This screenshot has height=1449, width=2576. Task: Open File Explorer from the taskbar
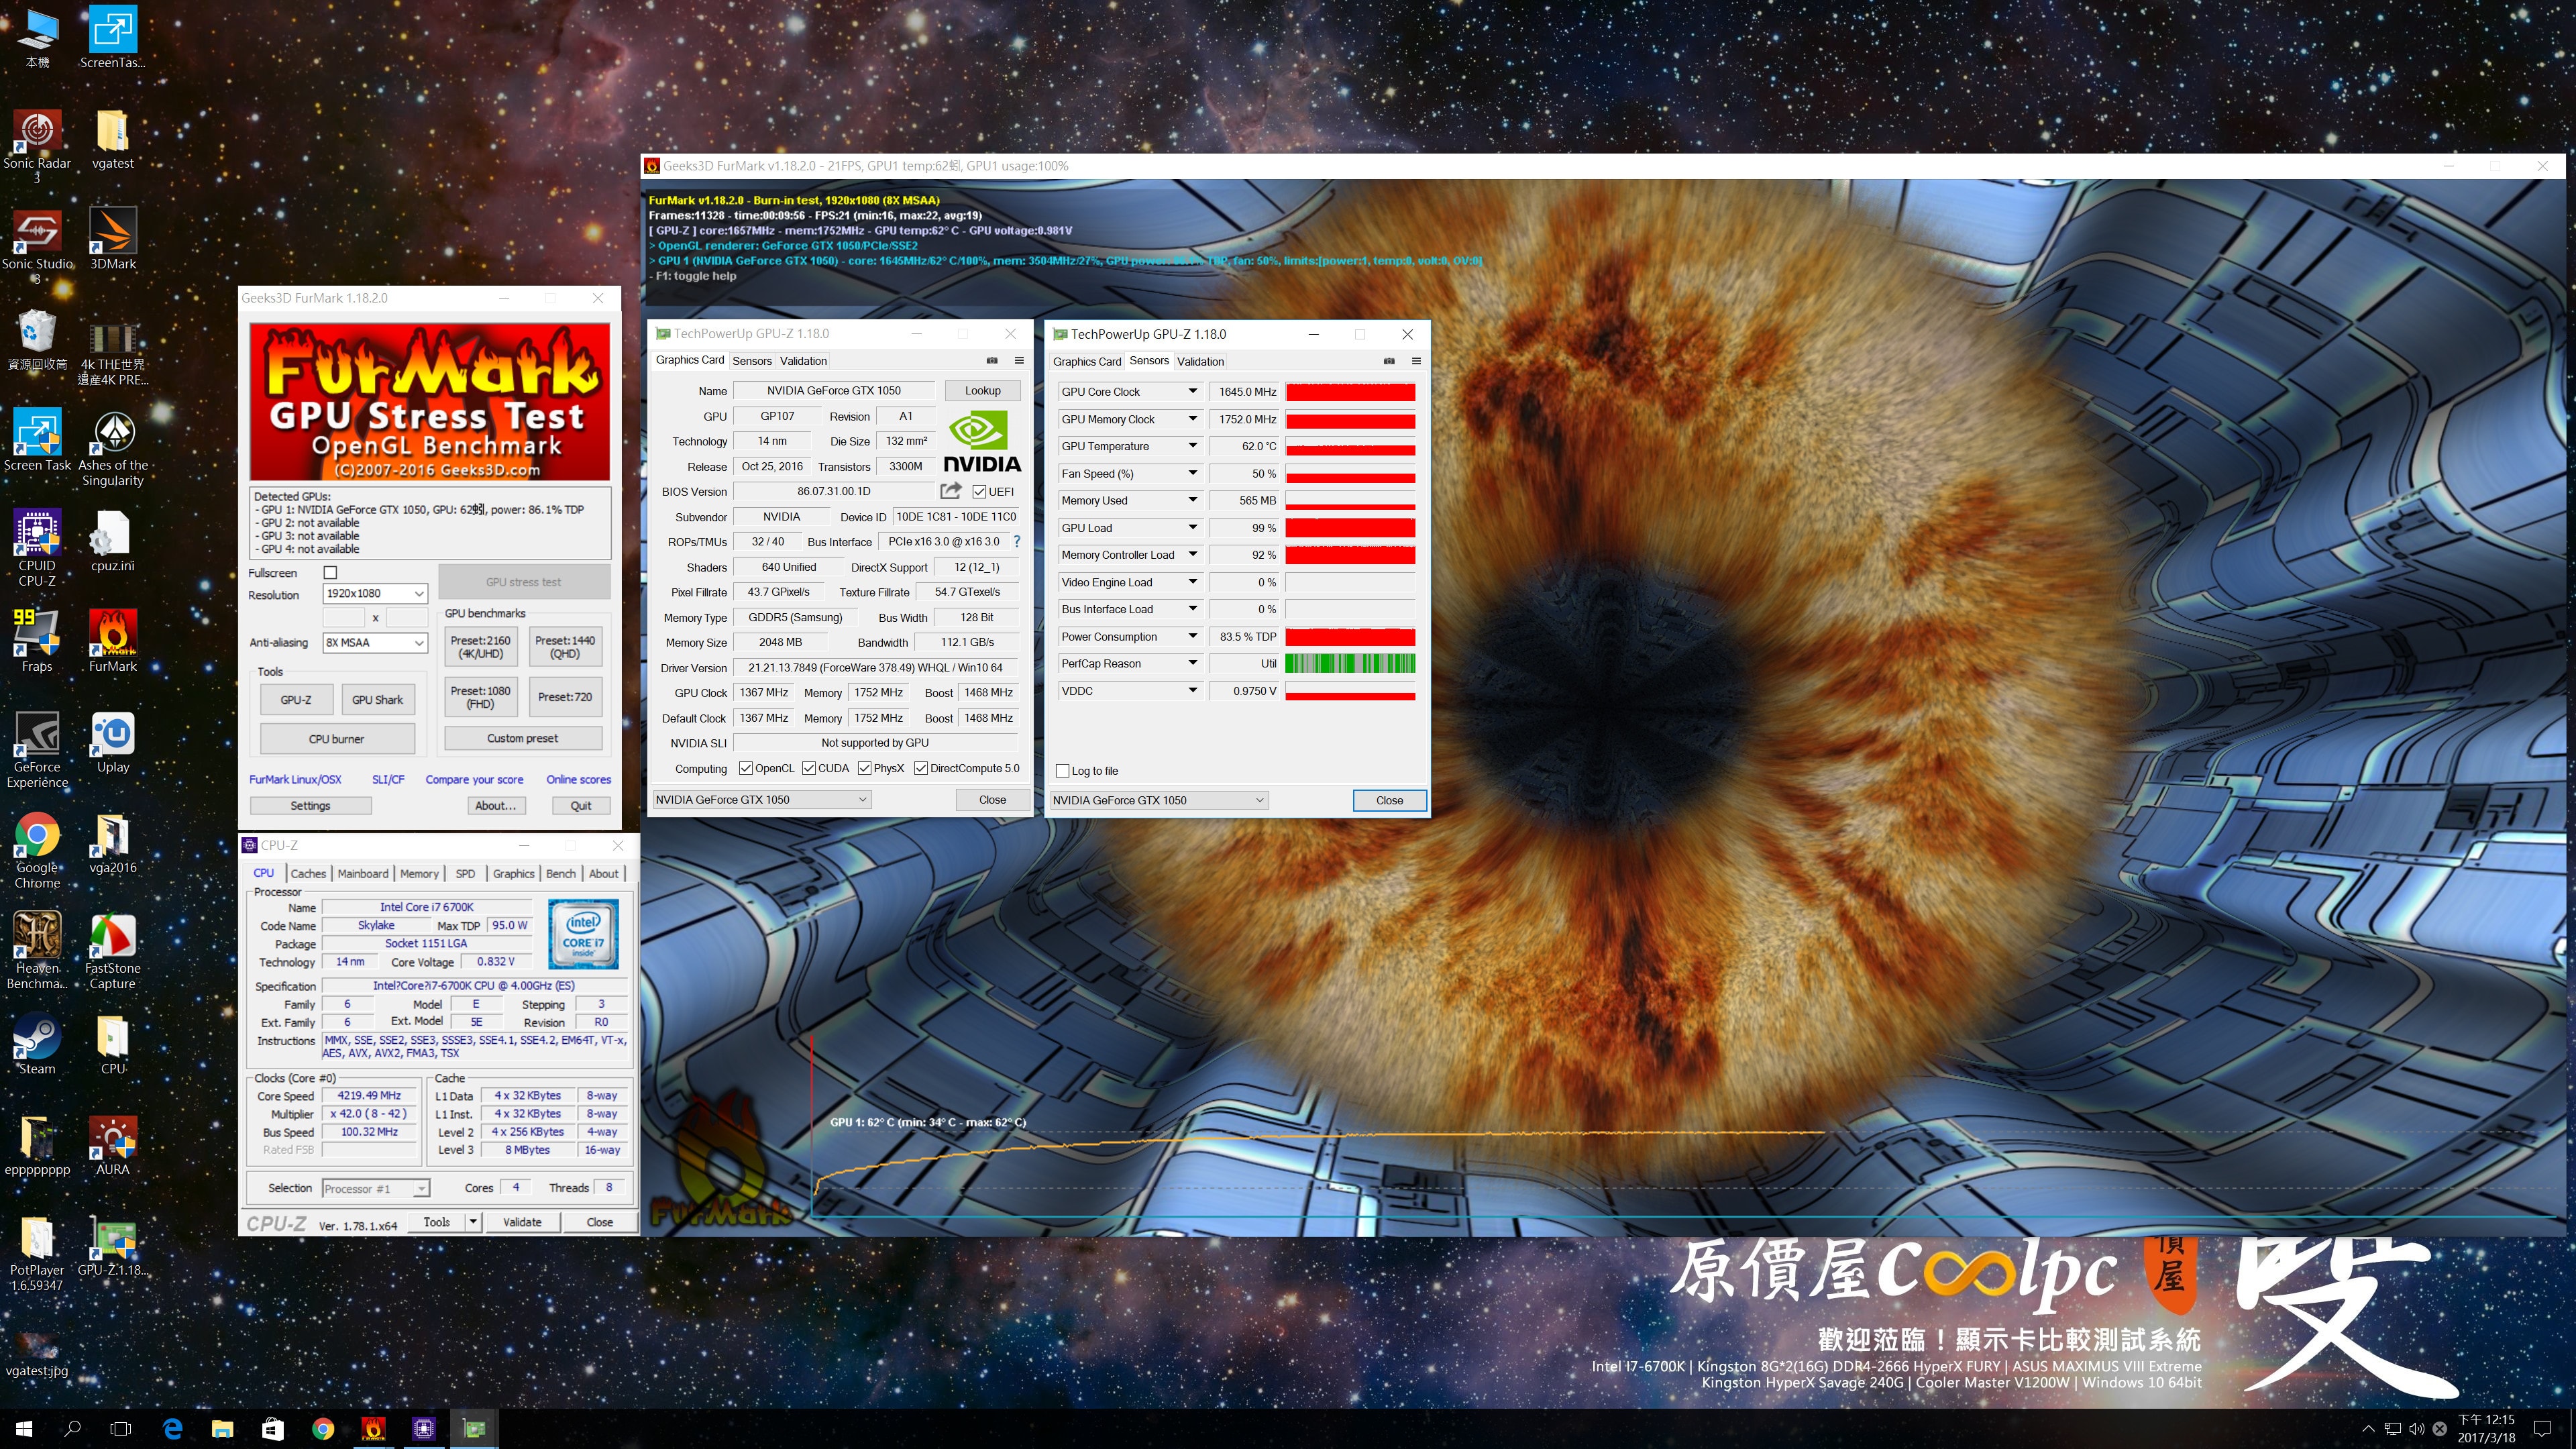click(222, 1429)
